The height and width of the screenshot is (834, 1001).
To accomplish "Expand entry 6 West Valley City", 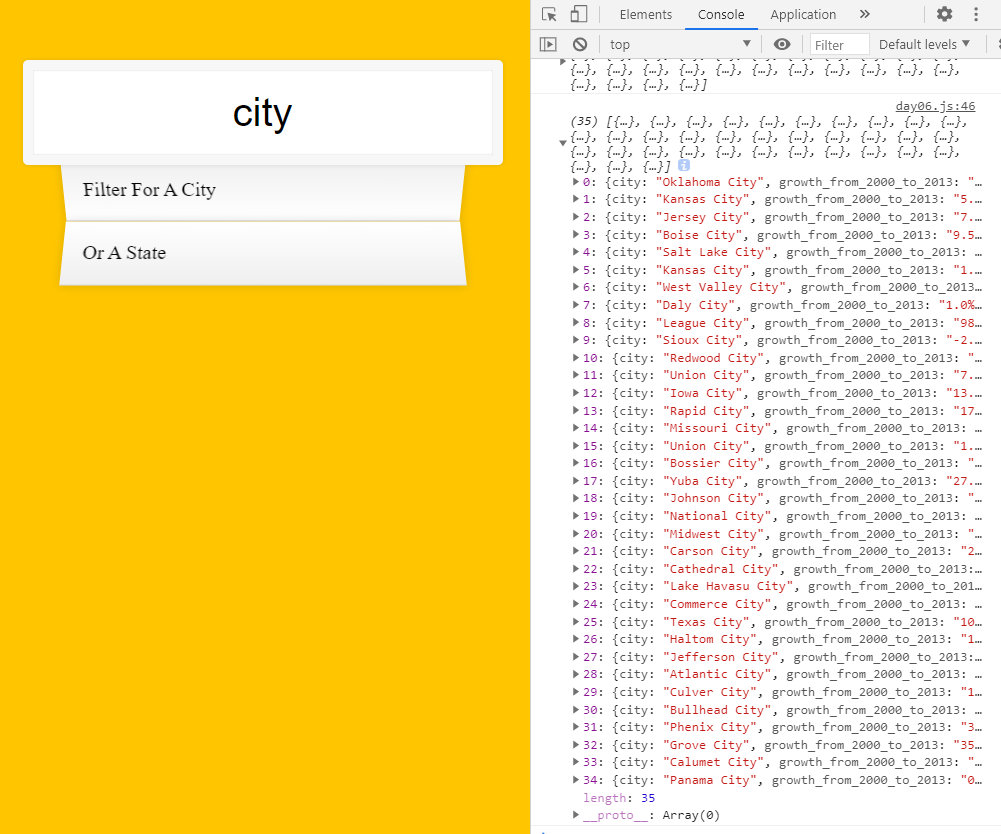I will pos(576,287).
